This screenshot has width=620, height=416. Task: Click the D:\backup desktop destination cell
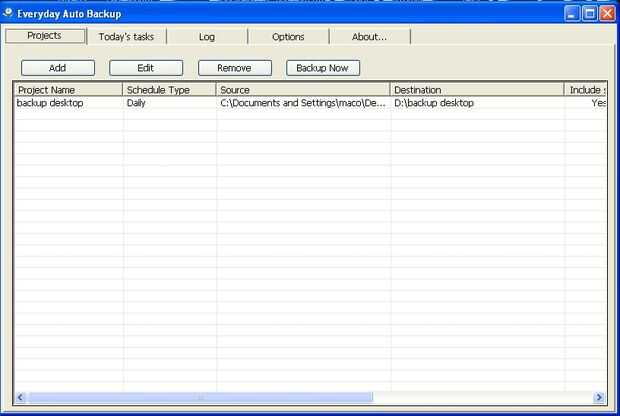click(x=434, y=103)
